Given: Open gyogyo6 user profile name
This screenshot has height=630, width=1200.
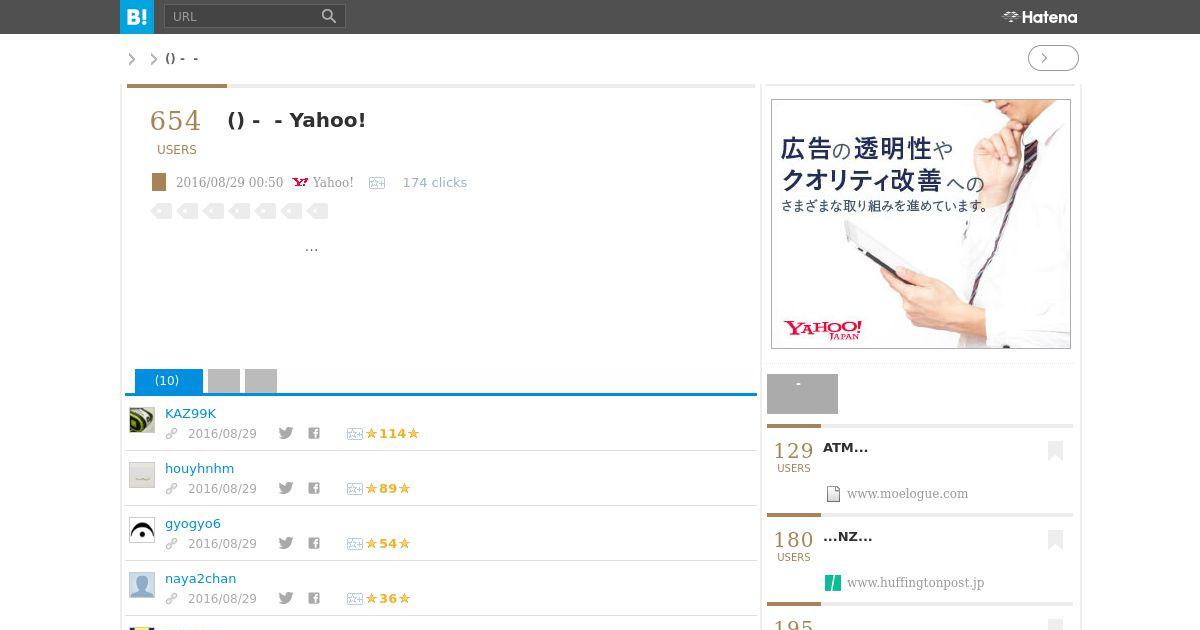Looking at the screenshot, I should point(193,523).
